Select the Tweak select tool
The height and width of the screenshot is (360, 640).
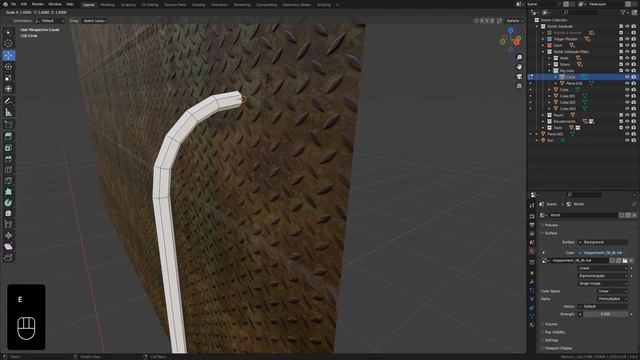point(9,32)
